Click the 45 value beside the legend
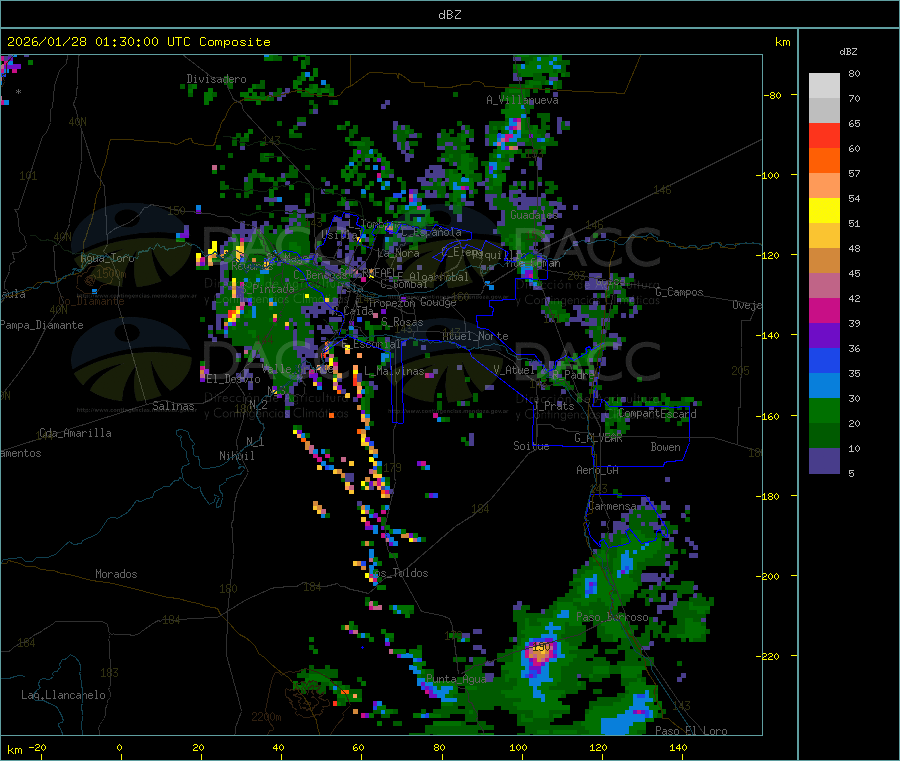Screen dimensions: 900x761 pos(854,273)
